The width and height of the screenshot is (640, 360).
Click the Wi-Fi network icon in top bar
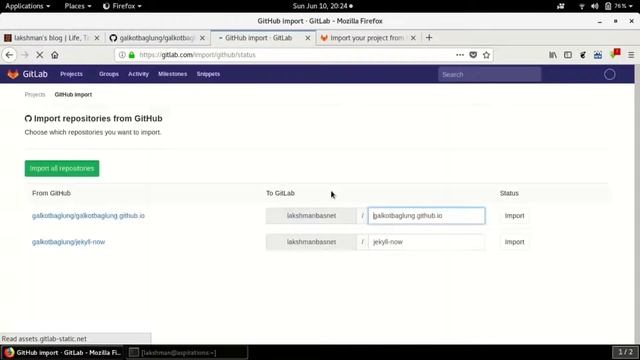point(582,6)
